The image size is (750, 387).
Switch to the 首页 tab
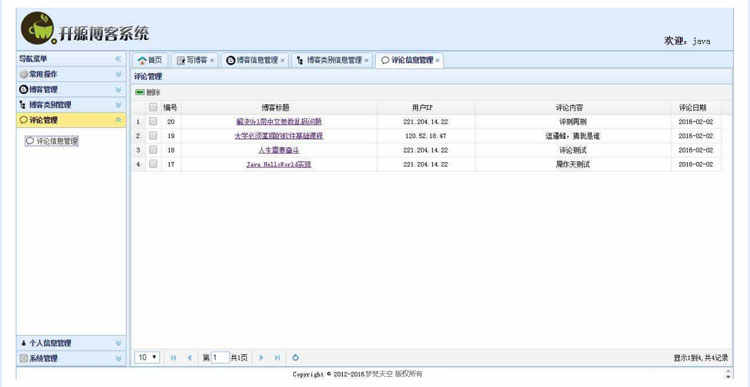point(150,60)
